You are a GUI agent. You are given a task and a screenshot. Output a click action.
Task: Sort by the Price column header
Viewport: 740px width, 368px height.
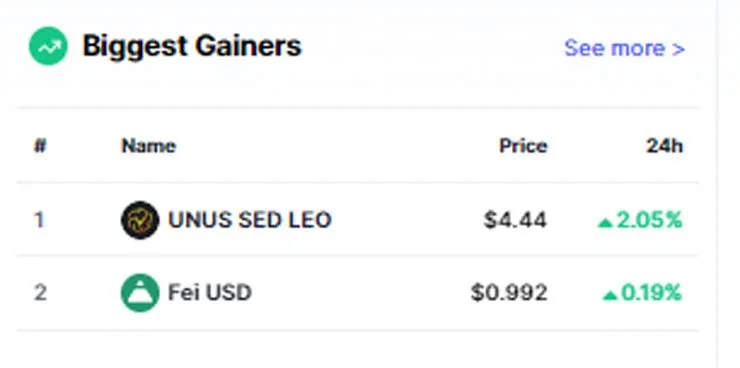(x=523, y=146)
